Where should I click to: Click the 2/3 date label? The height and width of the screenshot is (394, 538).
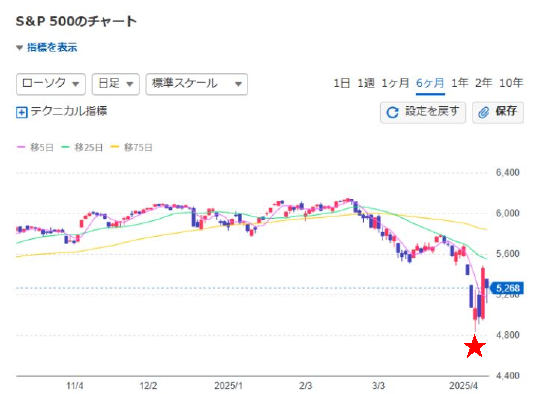pos(305,386)
